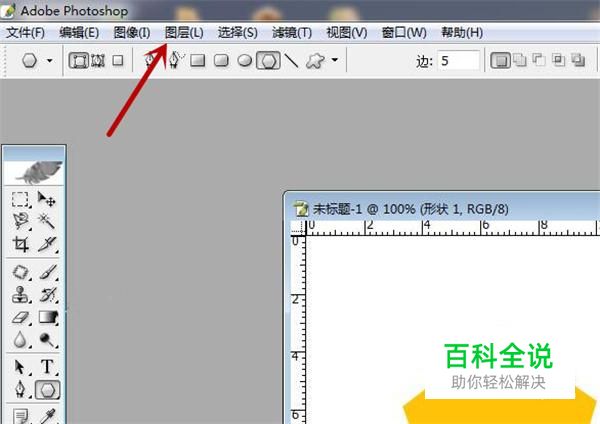Select the Healing Brush tool
This screenshot has width=600, height=424.
20,272
